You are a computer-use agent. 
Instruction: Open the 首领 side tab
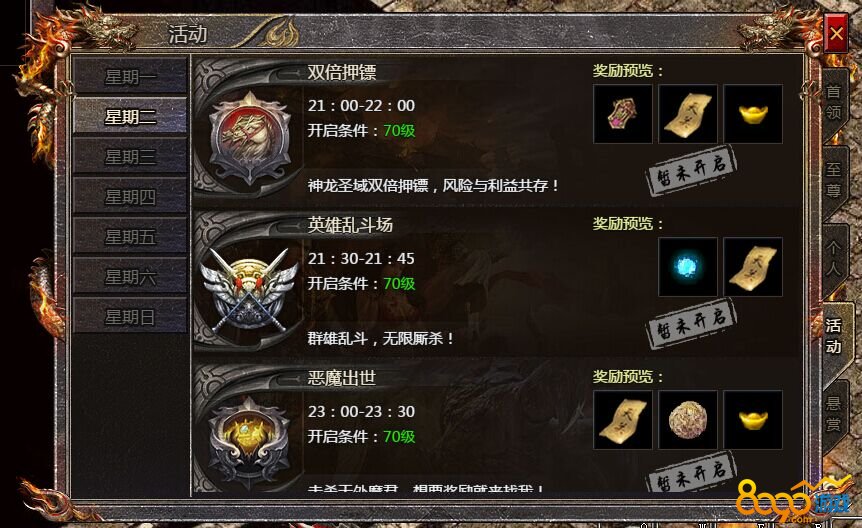833,102
